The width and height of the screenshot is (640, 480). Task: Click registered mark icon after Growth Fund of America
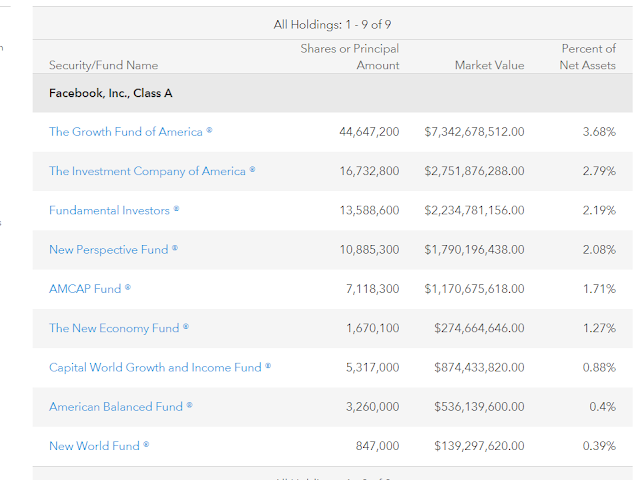(209, 130)
